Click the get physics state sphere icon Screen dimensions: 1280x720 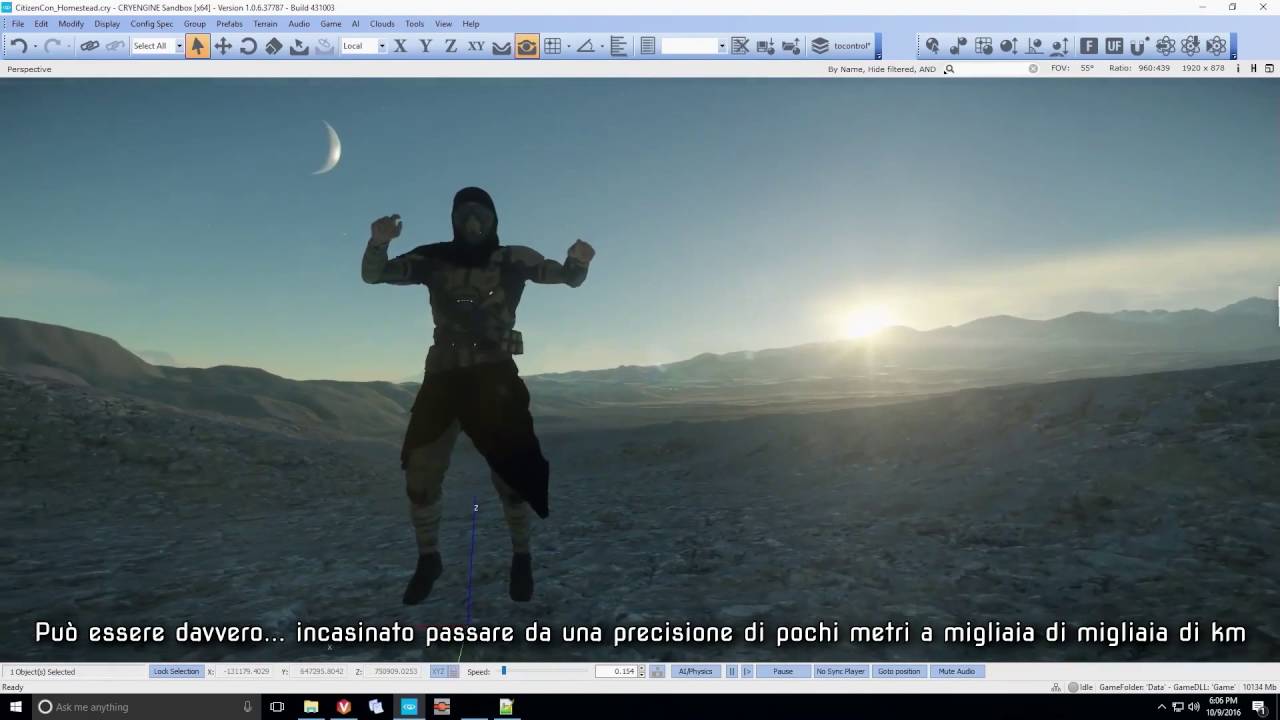pos(932,46)
